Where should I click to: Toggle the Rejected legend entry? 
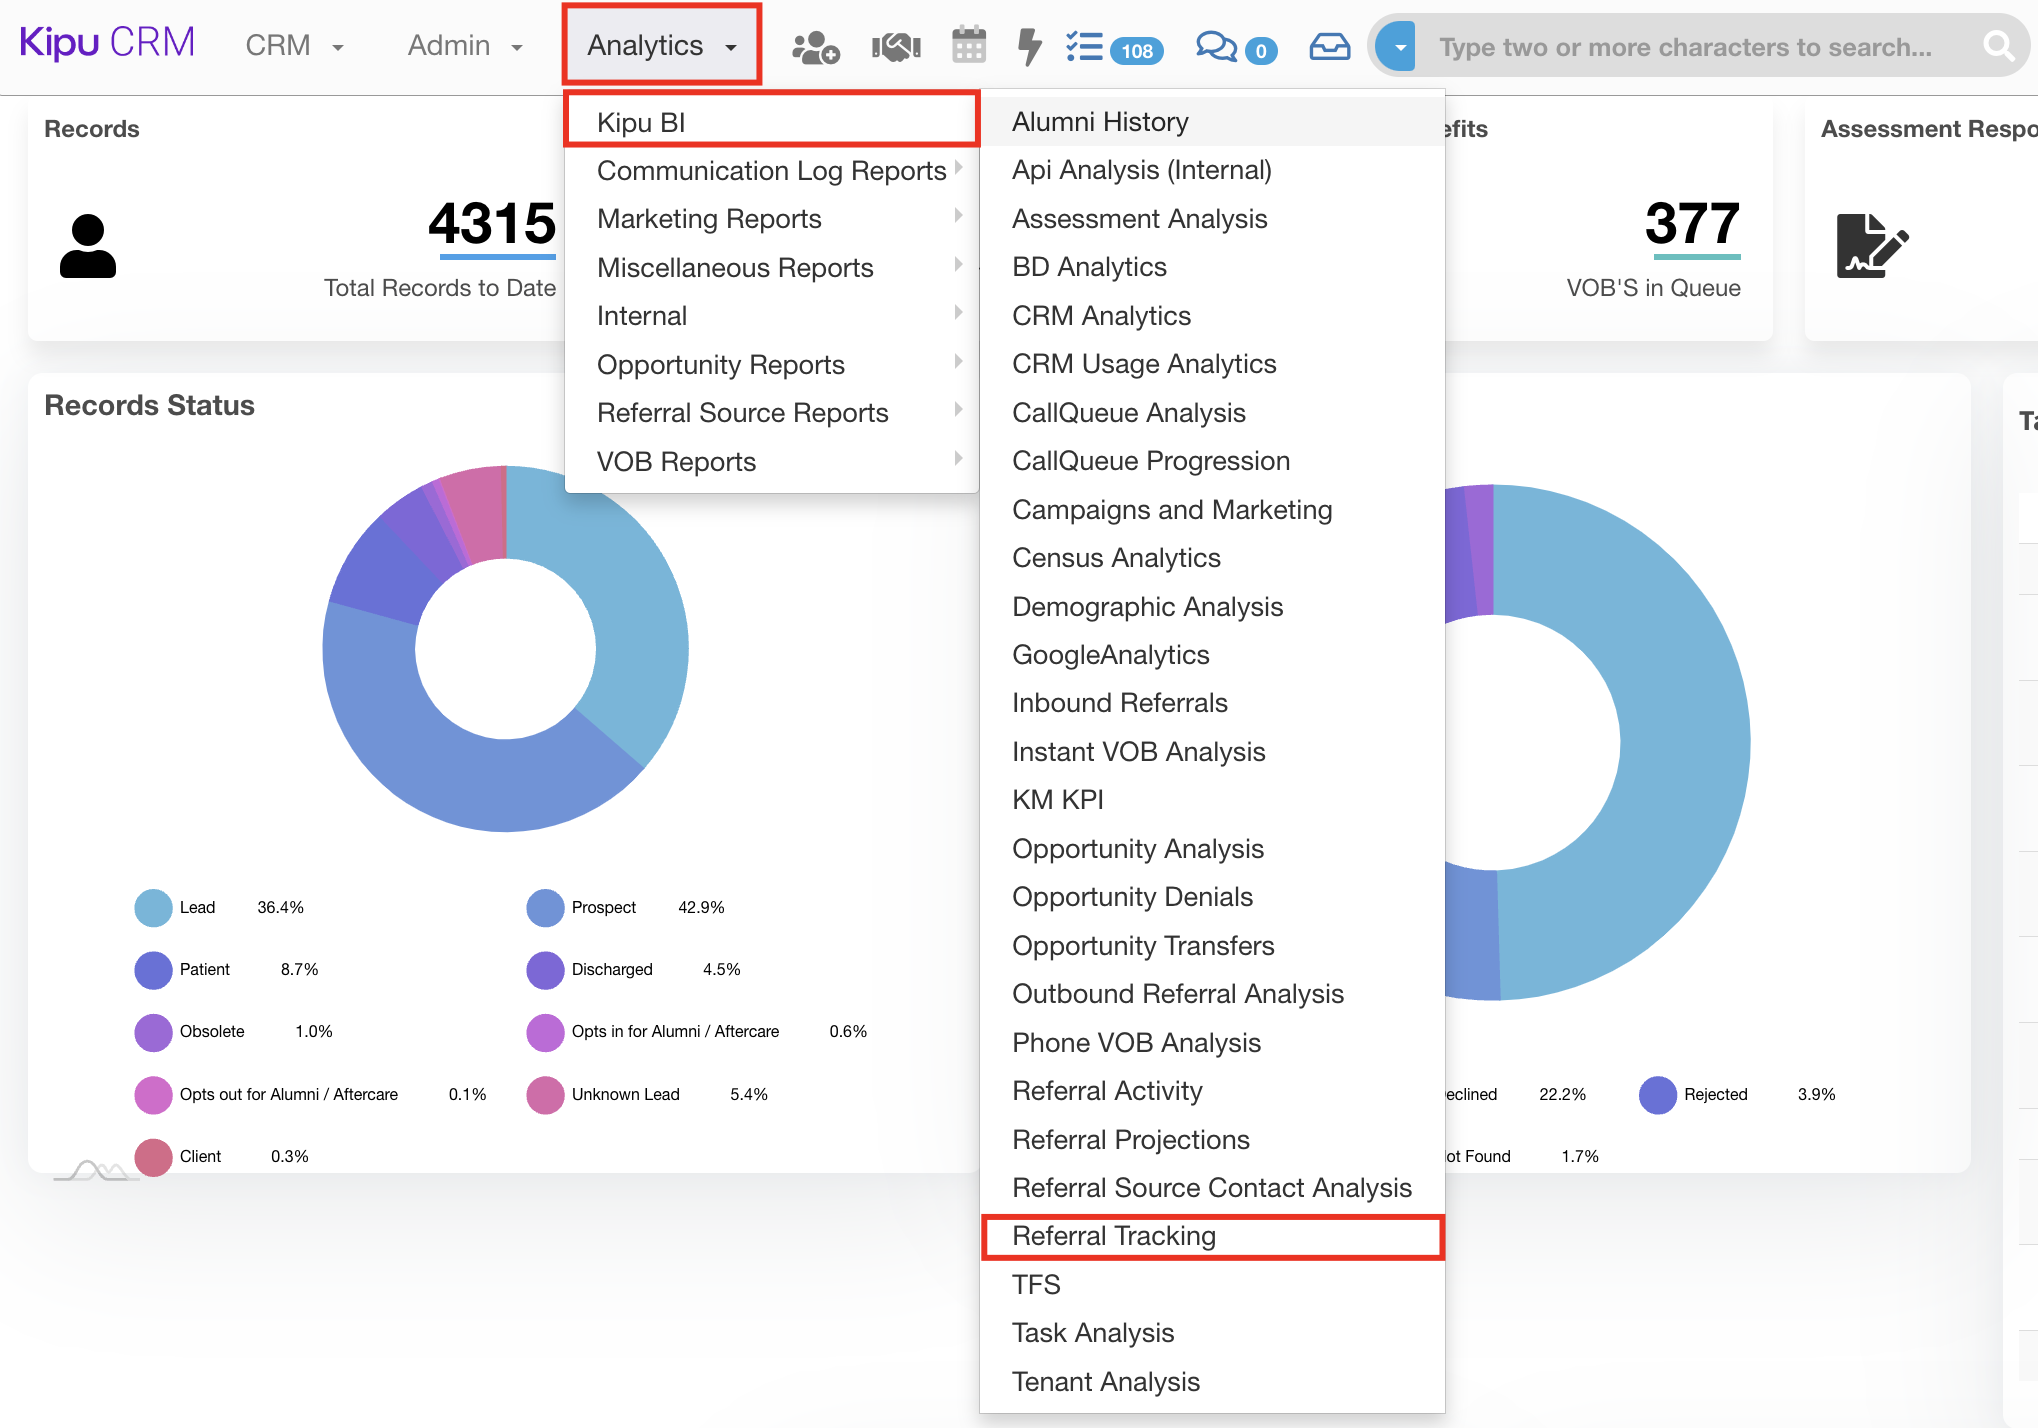pos(1714,1094)
